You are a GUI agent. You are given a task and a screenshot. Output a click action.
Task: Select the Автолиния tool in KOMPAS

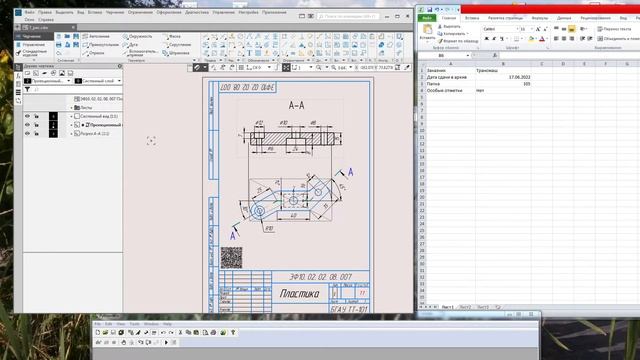click(96, 36)
